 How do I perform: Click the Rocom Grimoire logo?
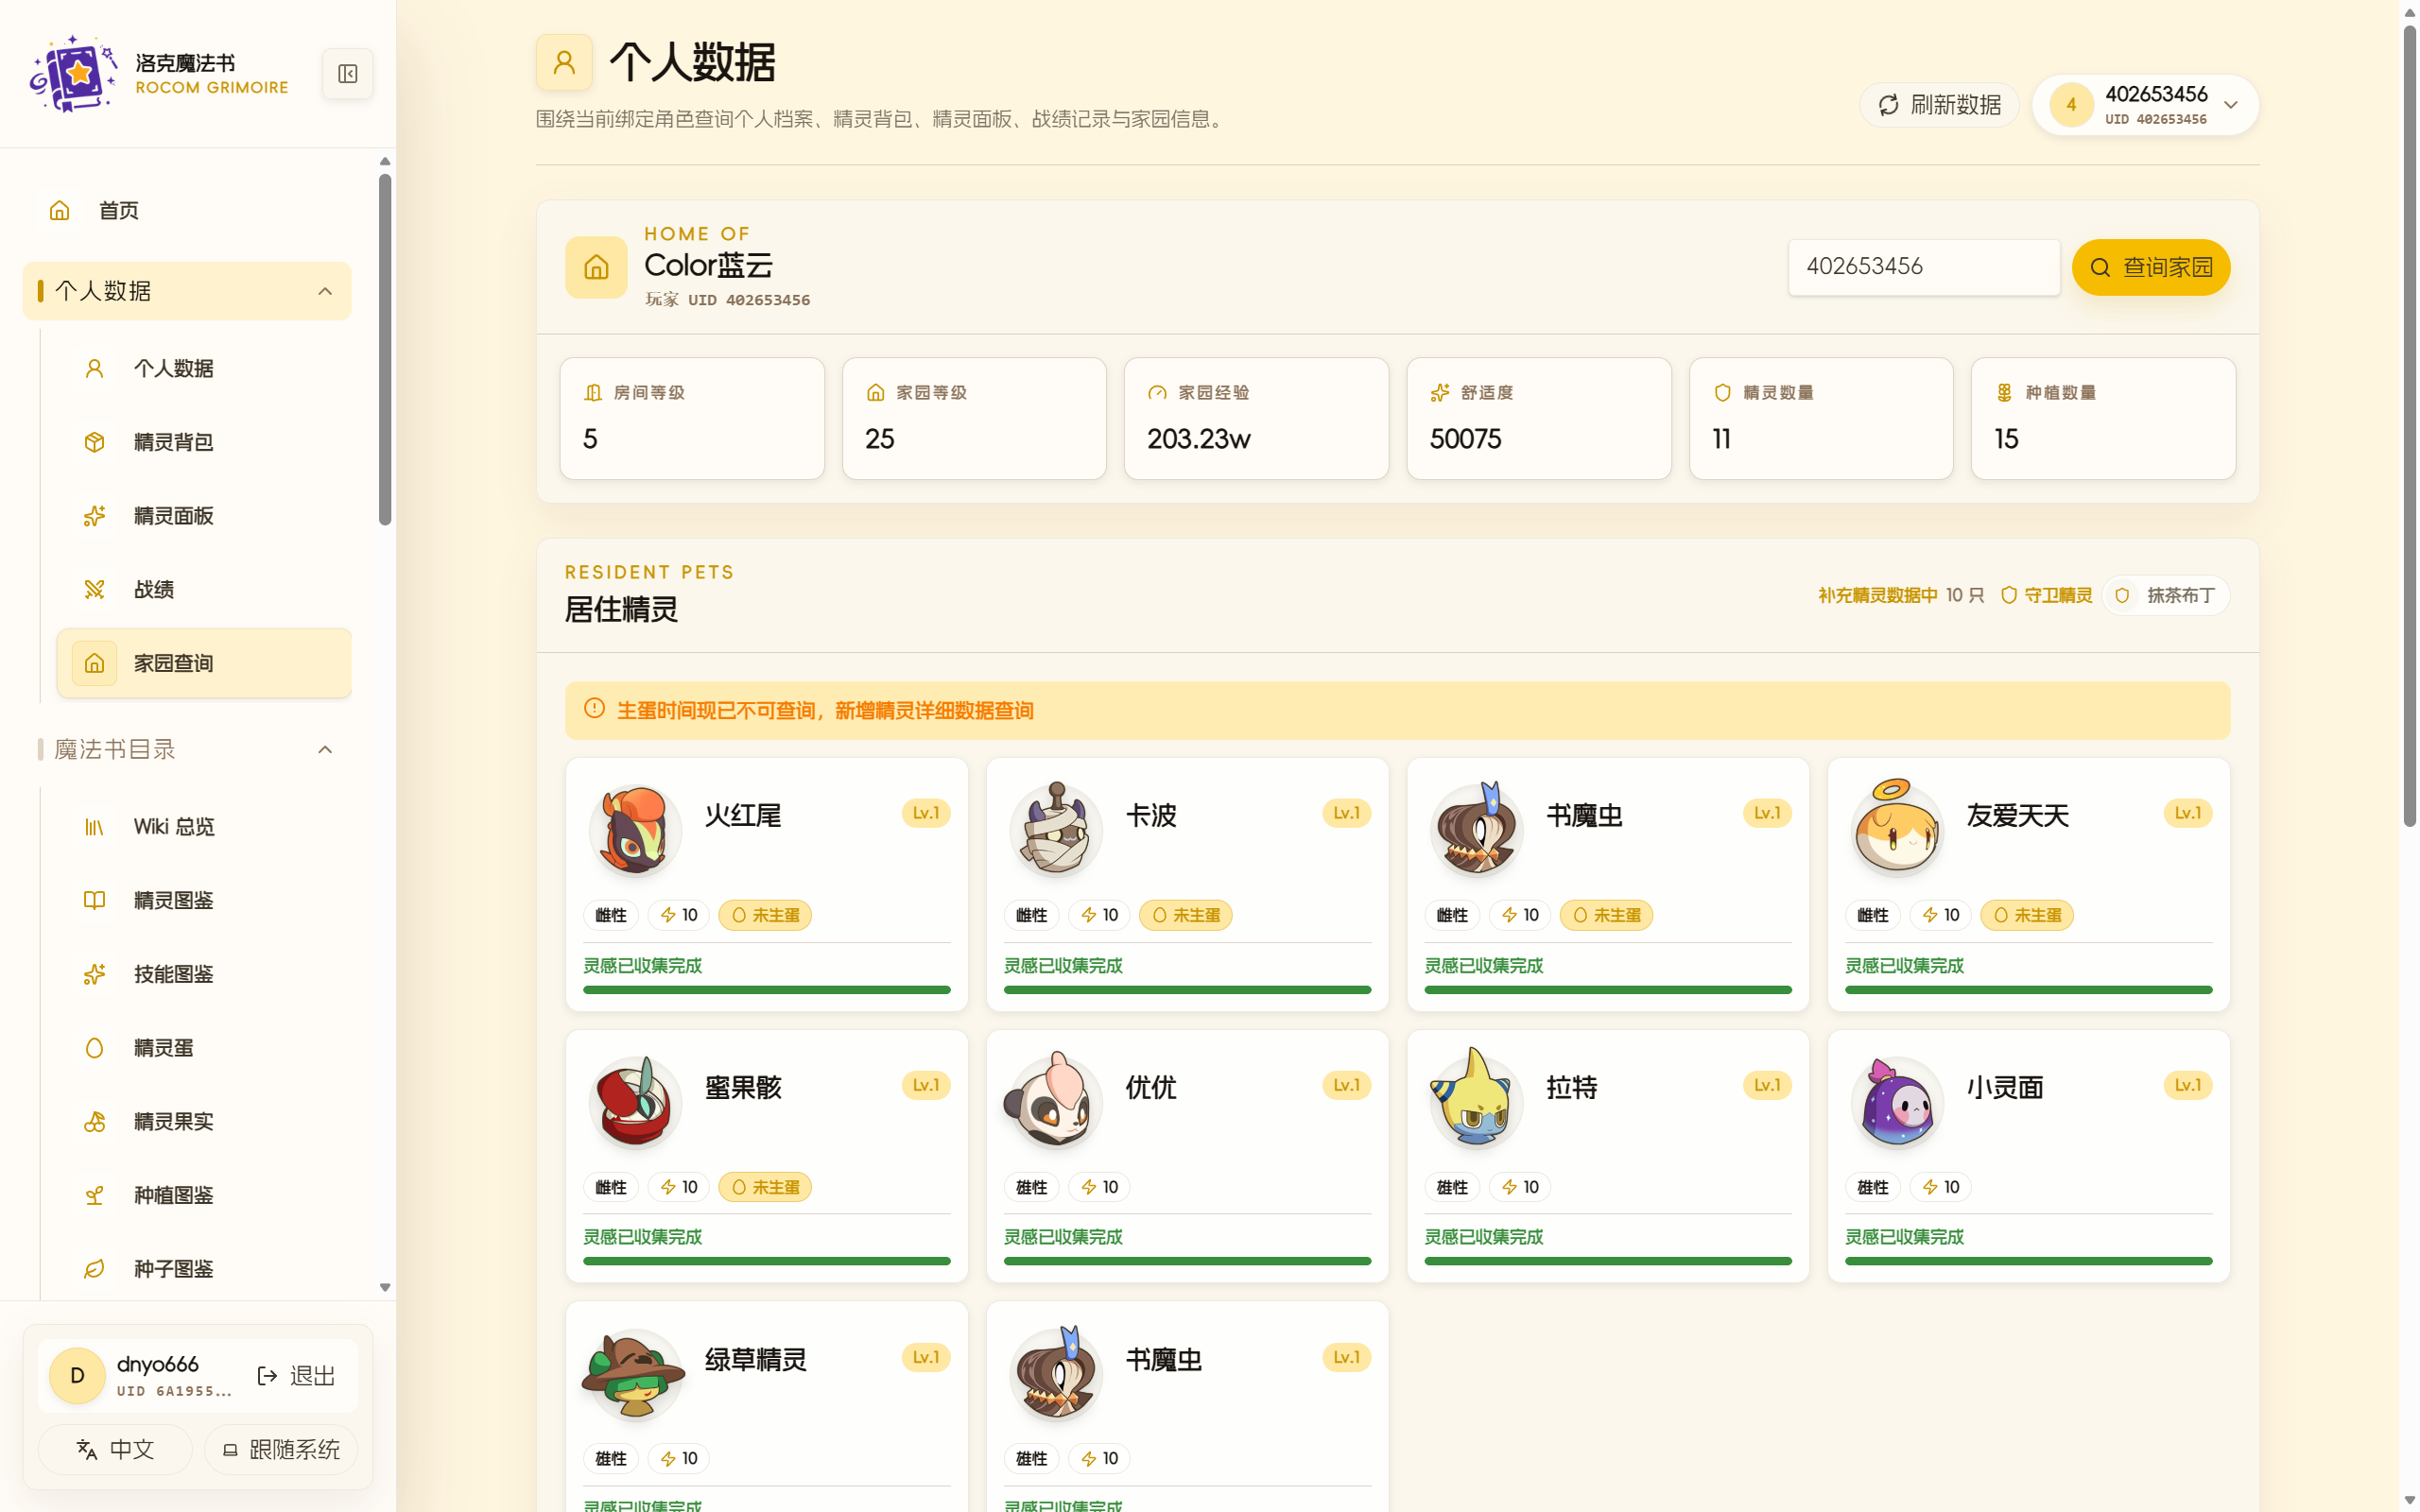[73, 74]
